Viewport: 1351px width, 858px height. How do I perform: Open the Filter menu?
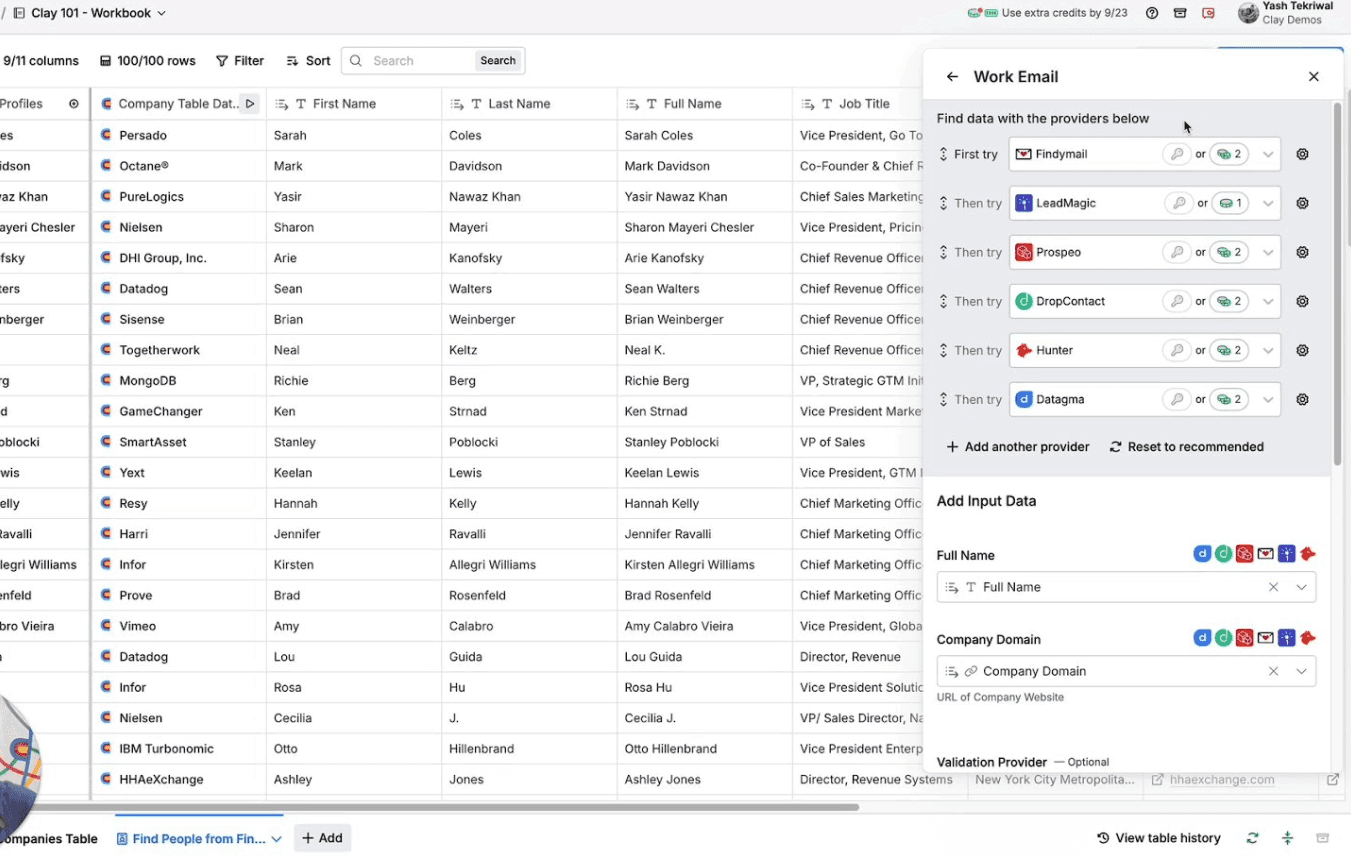[240, 61]
